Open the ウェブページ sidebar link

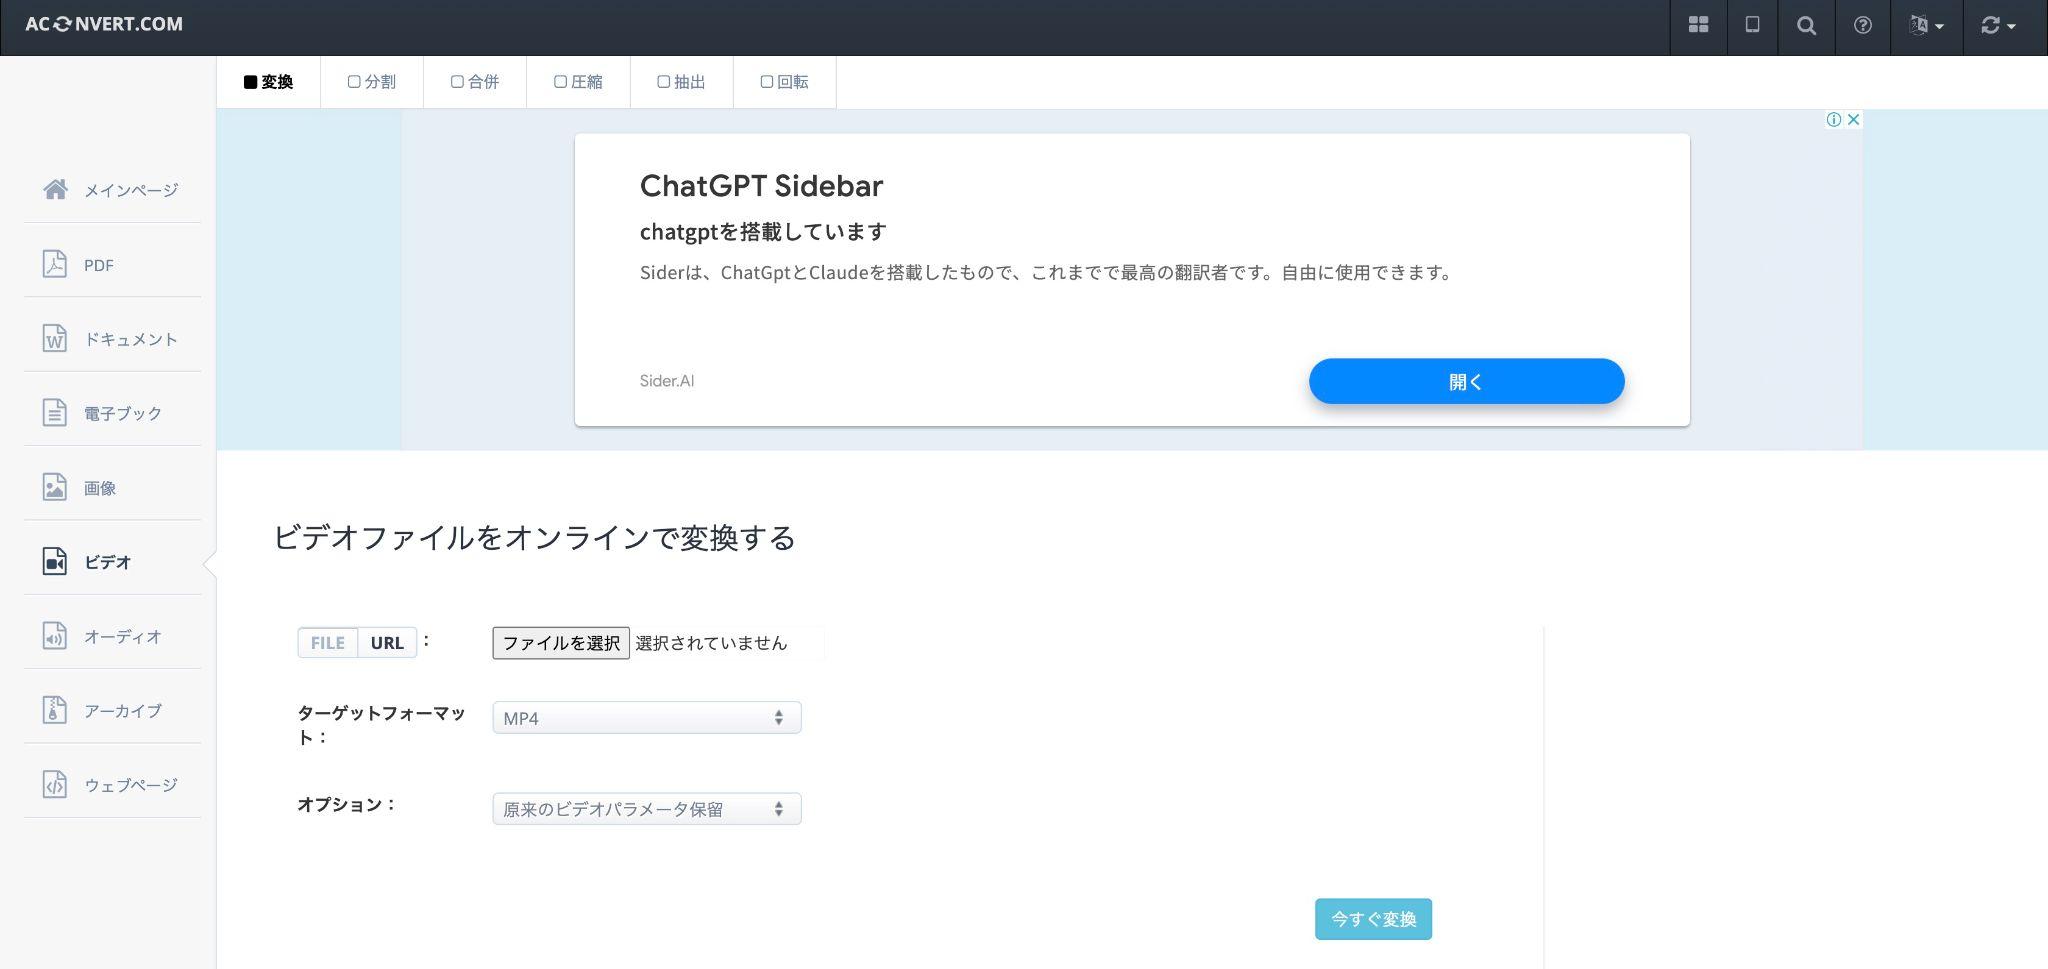point(131,785)
